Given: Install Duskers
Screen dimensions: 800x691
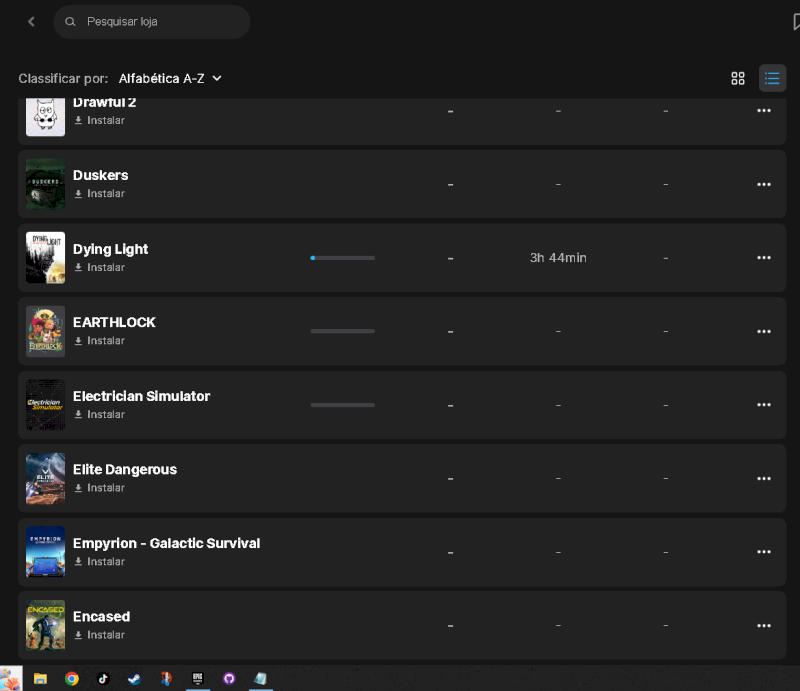Looking at the screenshot, I should click(99, 194).
